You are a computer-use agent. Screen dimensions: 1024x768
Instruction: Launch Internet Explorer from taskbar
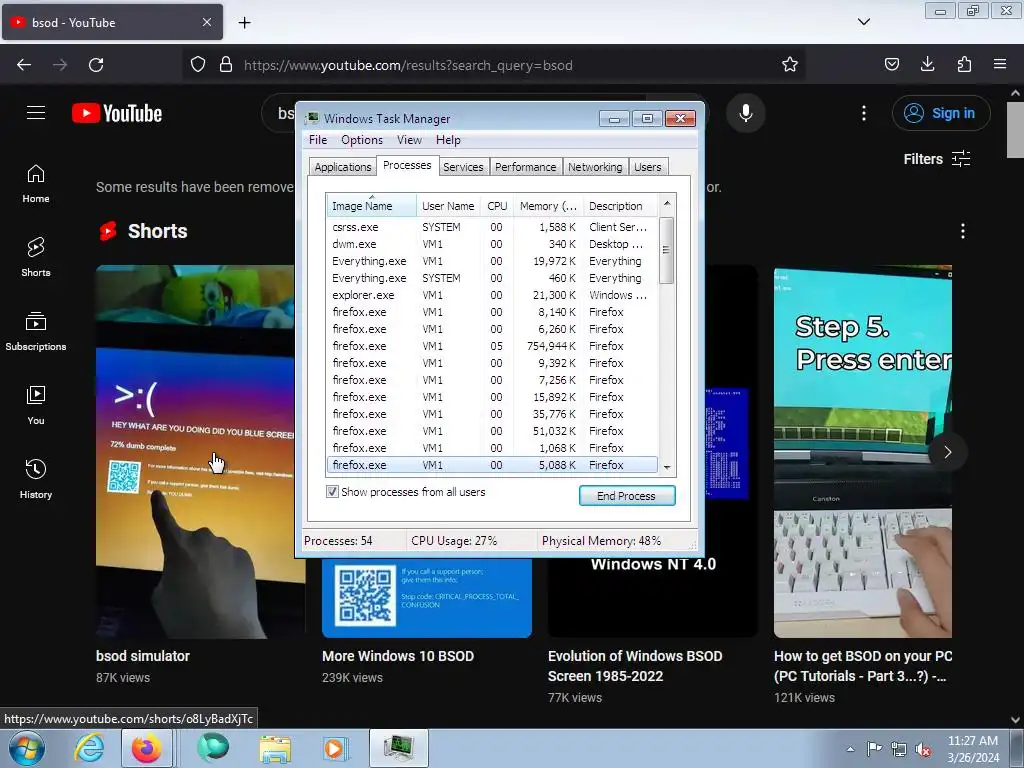88,748
